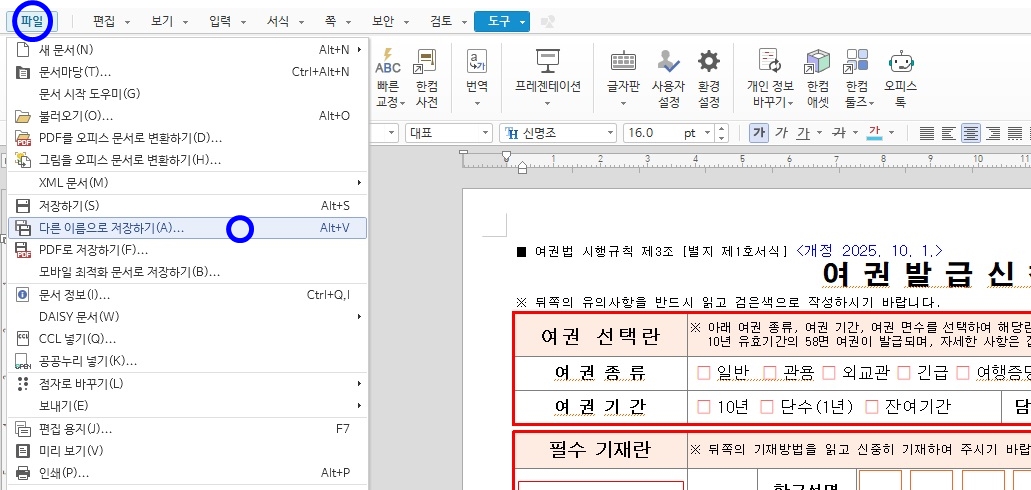Click the greyed icon after 도구 tab

548,22
